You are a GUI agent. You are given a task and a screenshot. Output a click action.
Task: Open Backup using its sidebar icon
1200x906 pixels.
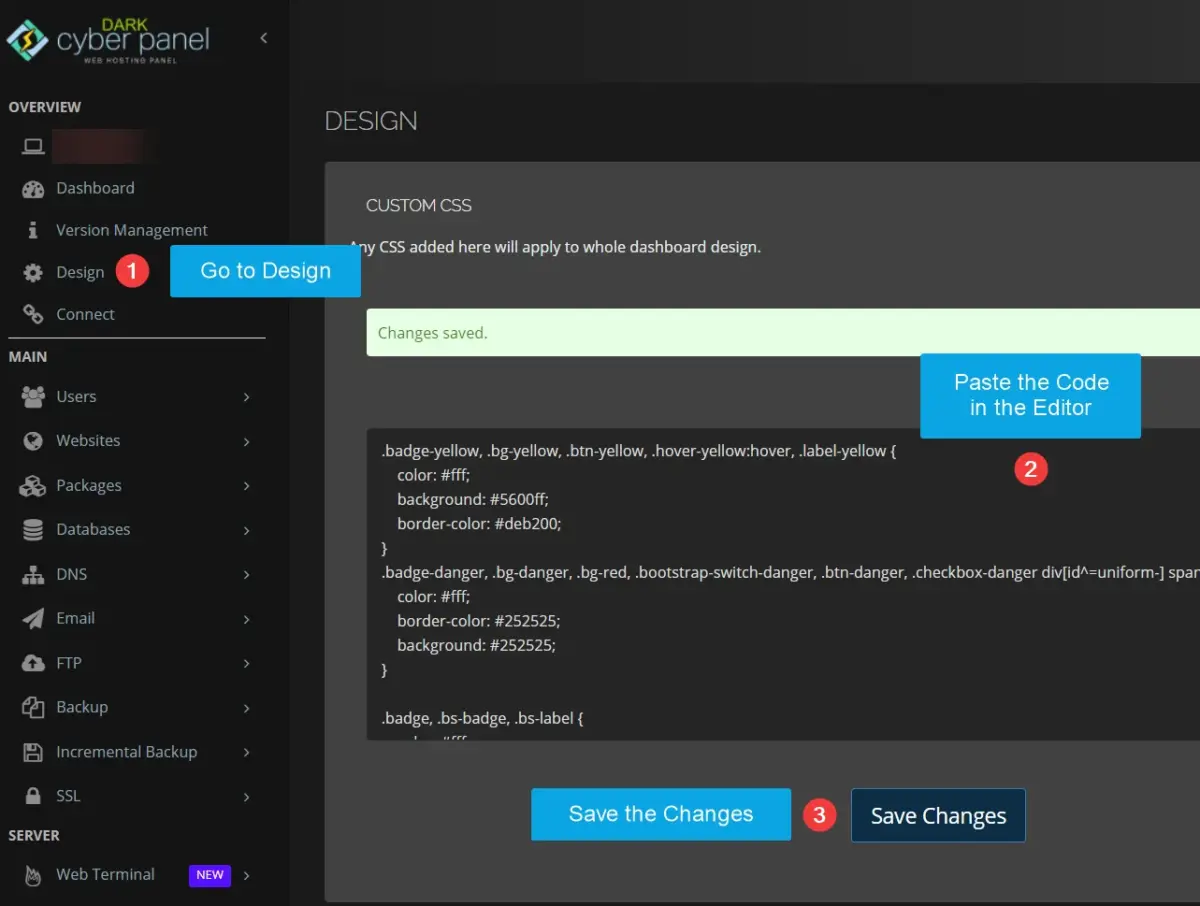pyautogui.click(x=33, y=707)
